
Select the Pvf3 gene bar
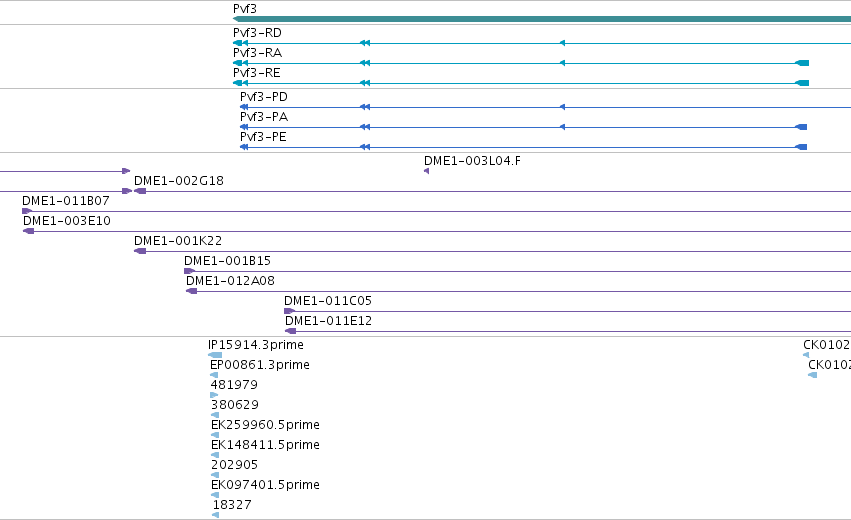[542, 19]
